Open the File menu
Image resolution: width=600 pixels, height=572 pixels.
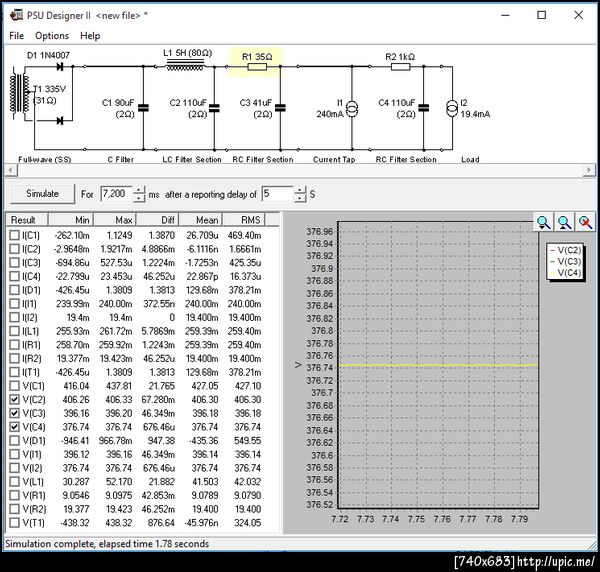pos(16,36)
